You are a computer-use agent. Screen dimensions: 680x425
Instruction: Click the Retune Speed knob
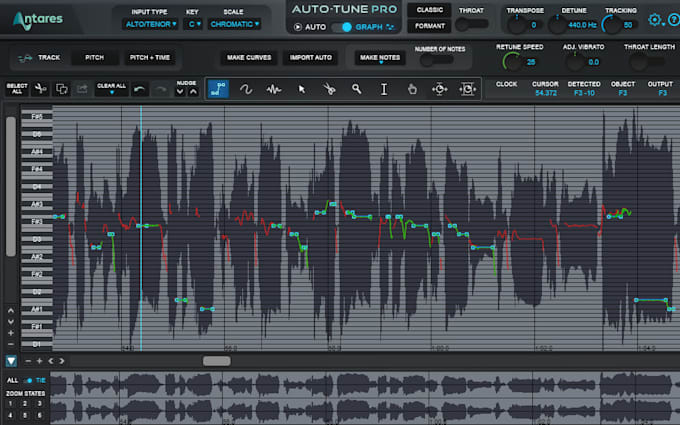[513, 62]
